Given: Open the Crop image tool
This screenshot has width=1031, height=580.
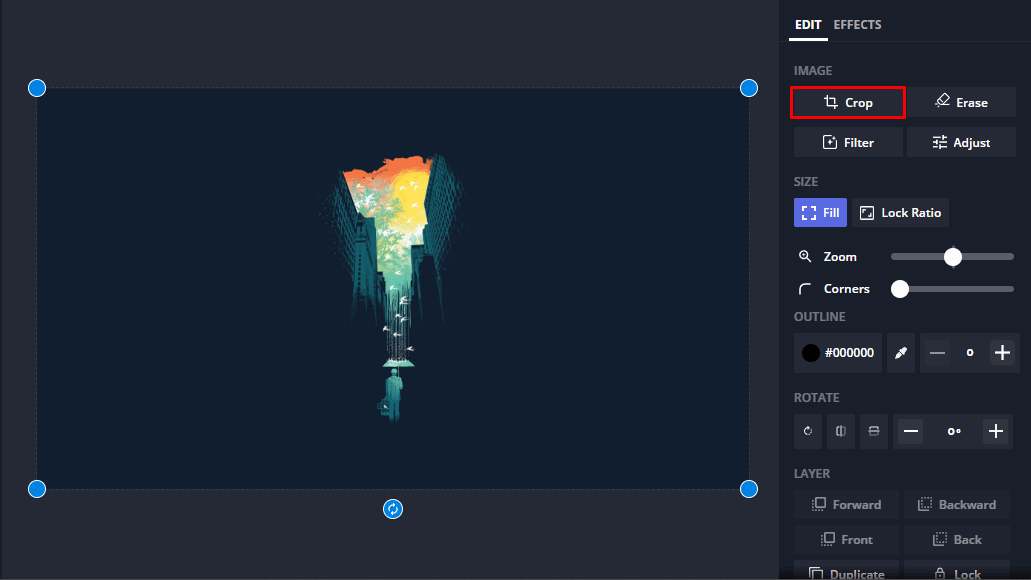Looking at the screenshot, I should click(848, 103).
